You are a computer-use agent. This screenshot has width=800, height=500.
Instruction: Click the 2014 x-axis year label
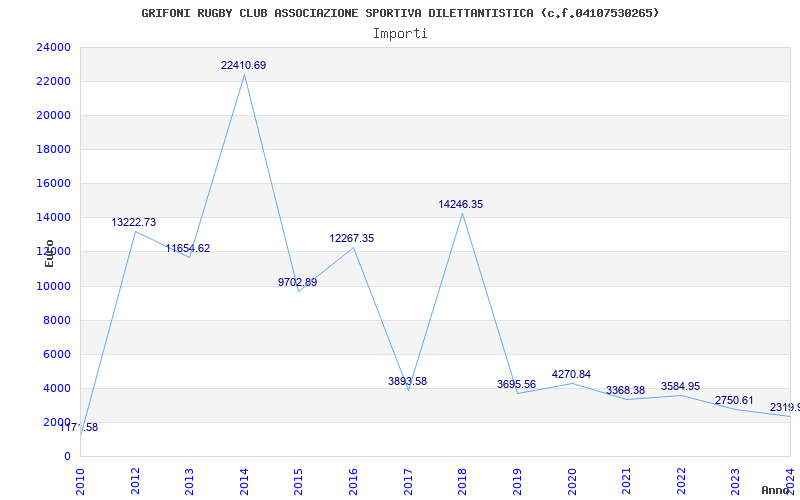click(244, 481)
